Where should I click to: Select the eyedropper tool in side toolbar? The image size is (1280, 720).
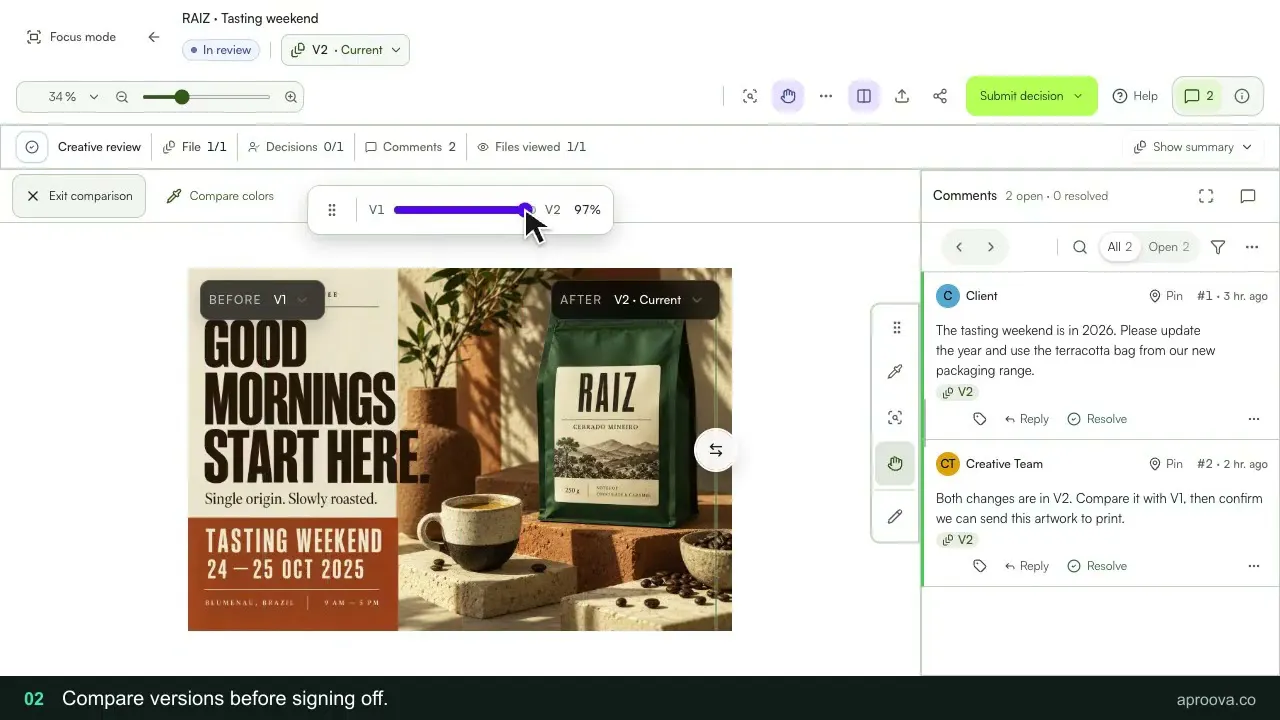click(x=895, y=372)
